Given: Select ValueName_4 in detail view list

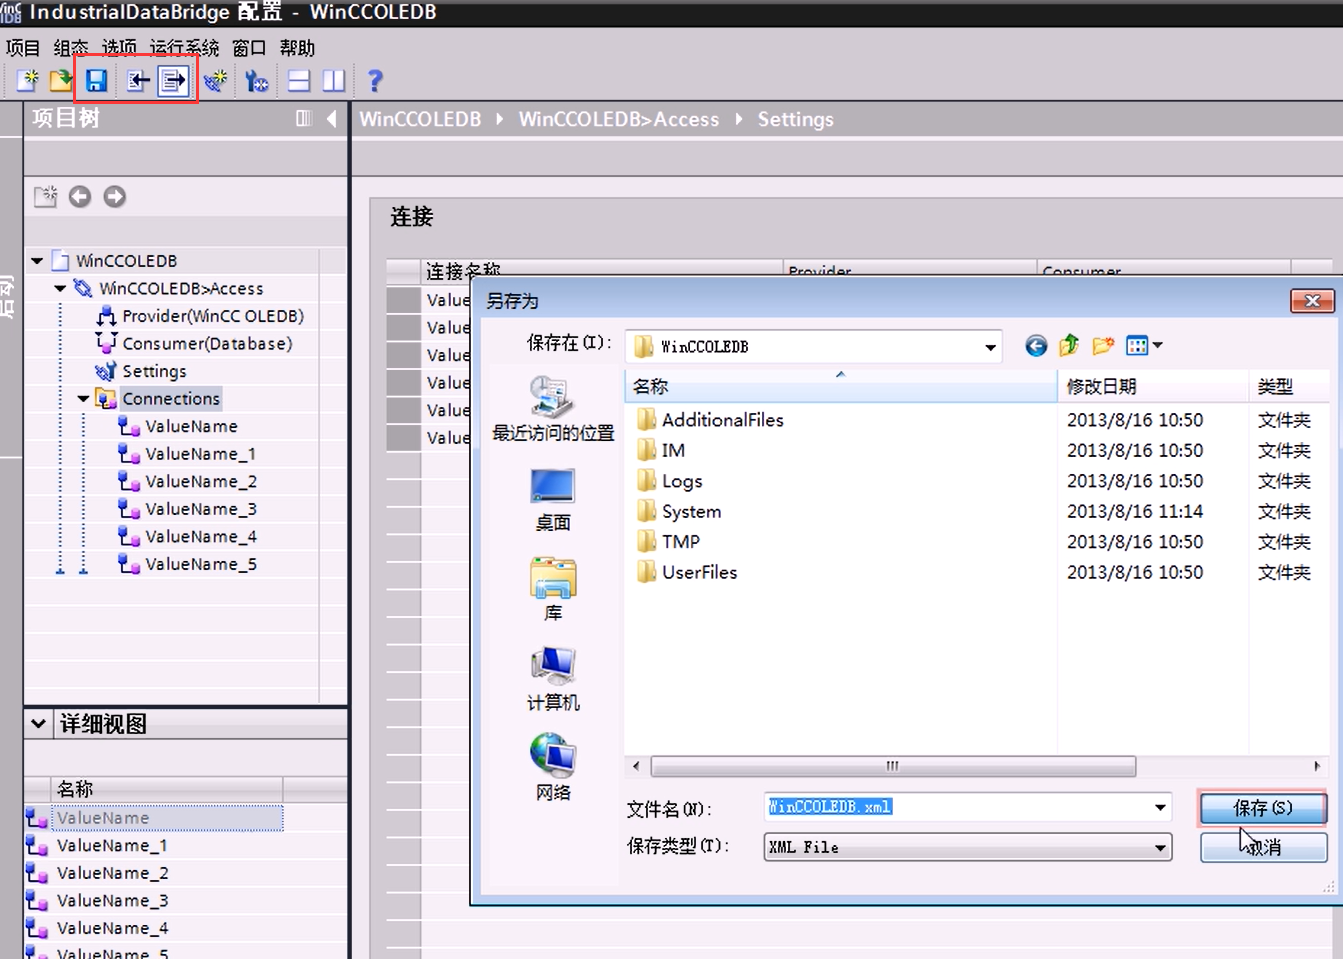Looking at the screenshot, I should click(x=112, y=928).
